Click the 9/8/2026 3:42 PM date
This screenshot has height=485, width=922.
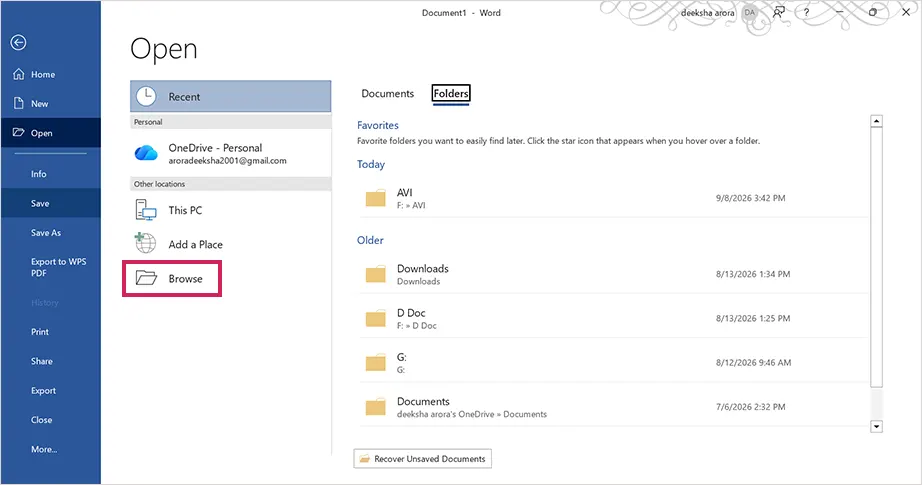[750, 198]
